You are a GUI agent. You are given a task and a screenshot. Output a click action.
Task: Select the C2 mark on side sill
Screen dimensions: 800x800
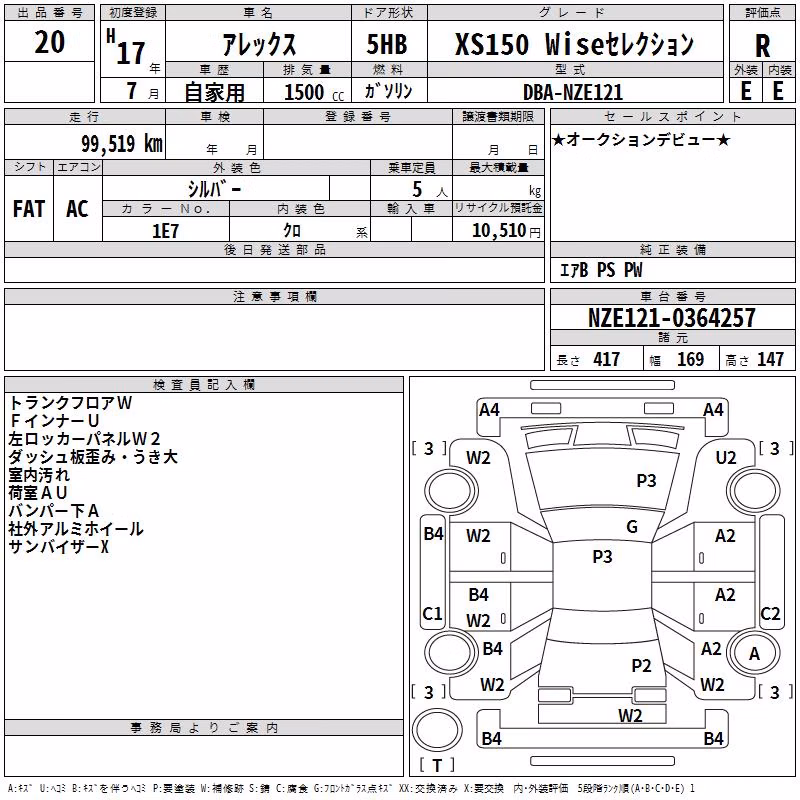(770, 613)
